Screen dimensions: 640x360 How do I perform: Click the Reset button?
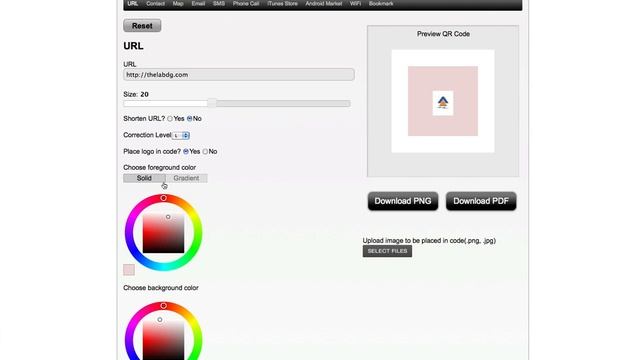coord(142,26)
